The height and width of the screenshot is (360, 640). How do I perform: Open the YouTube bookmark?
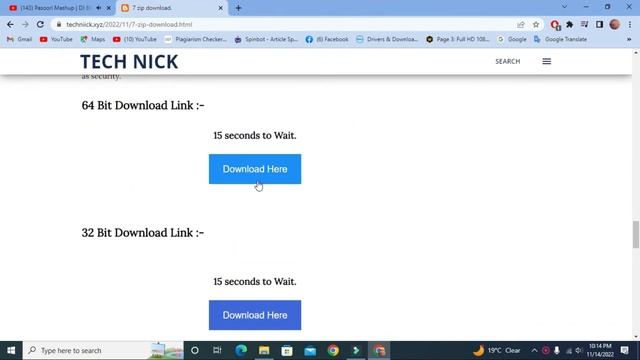(56, 39)
